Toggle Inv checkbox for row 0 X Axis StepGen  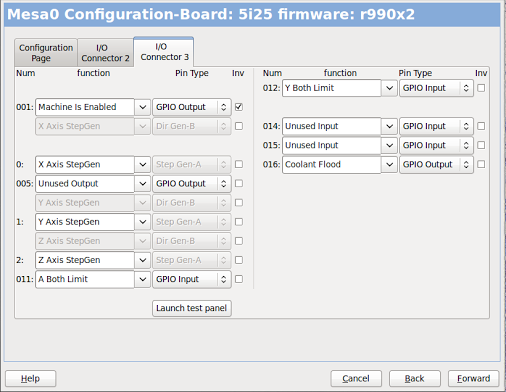click(239, 164)
